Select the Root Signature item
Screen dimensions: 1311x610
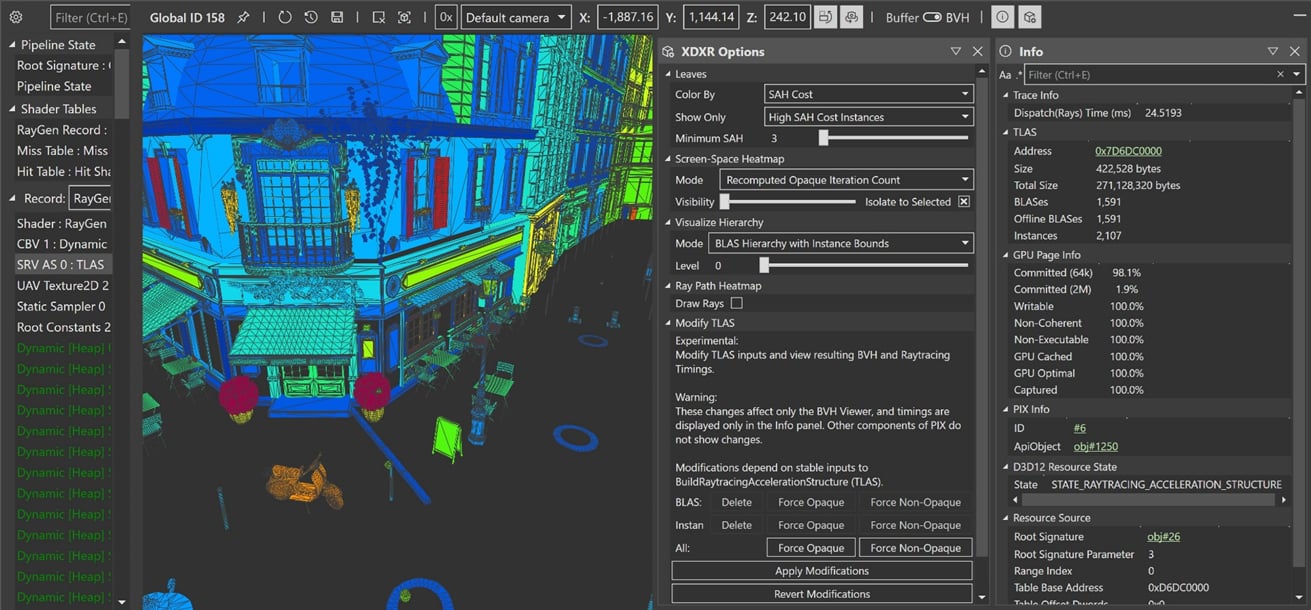[x=63, y=65]
